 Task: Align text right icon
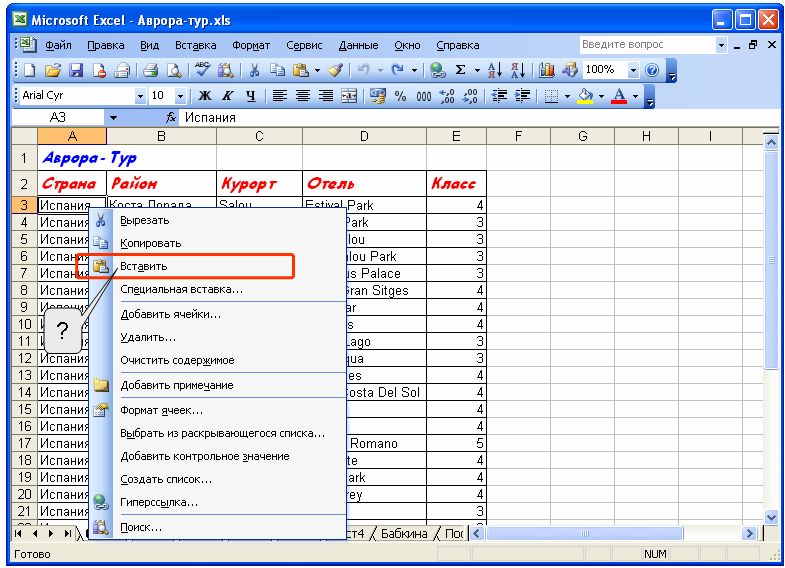point(326,96)
